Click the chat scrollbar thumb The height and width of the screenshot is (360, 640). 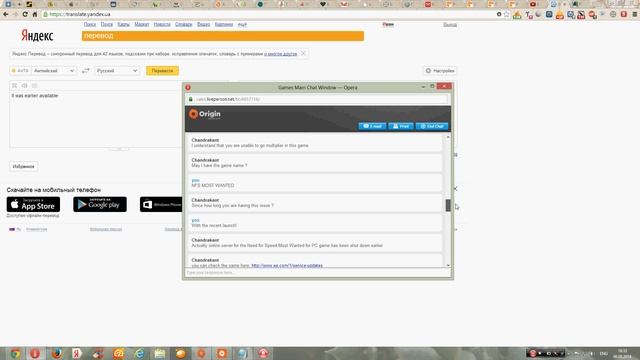click(448, 205)
